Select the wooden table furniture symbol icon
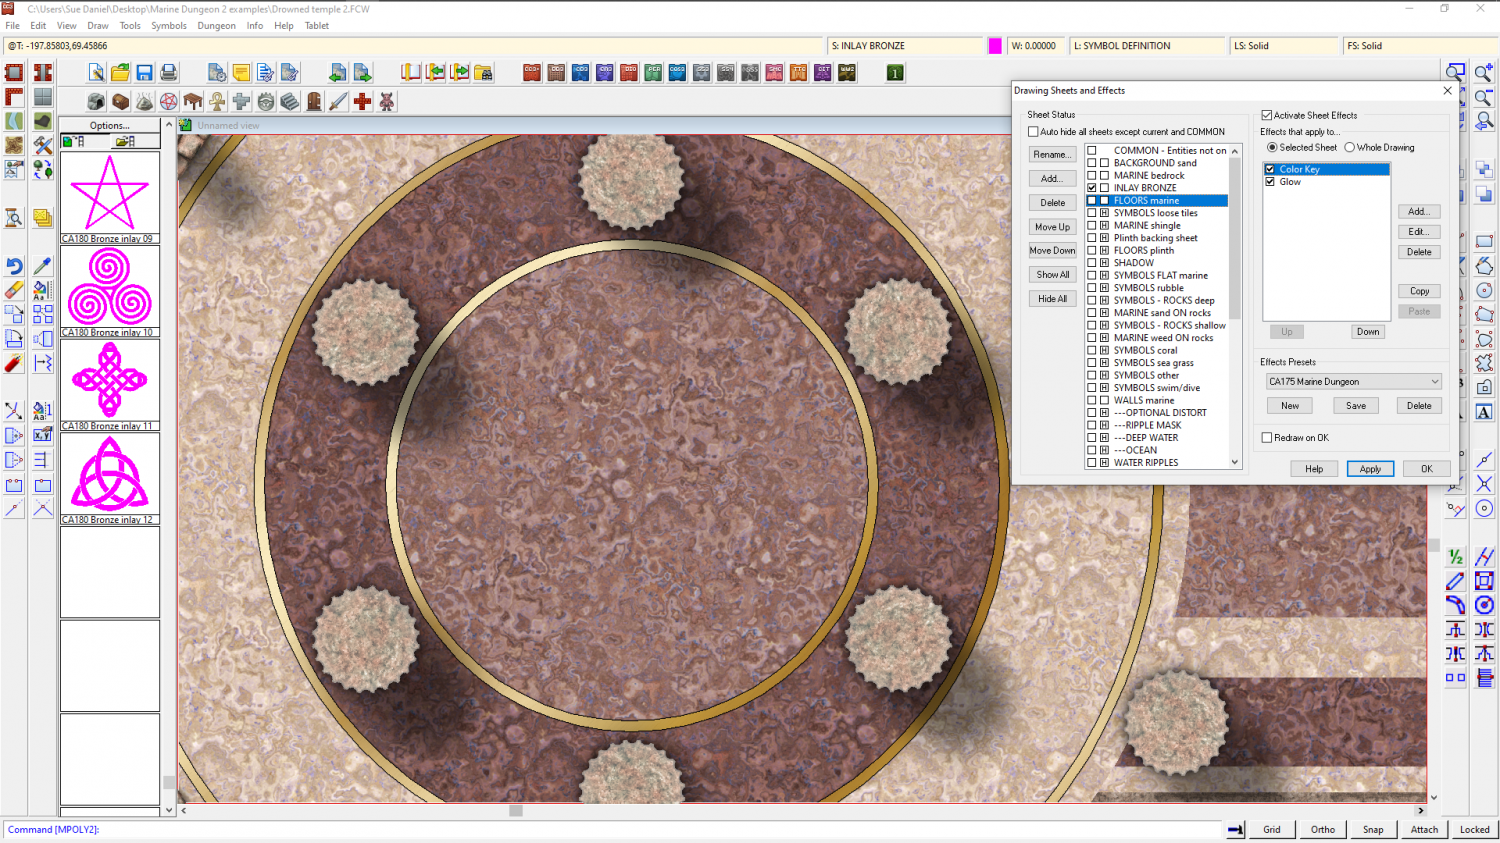 (193, 102)
